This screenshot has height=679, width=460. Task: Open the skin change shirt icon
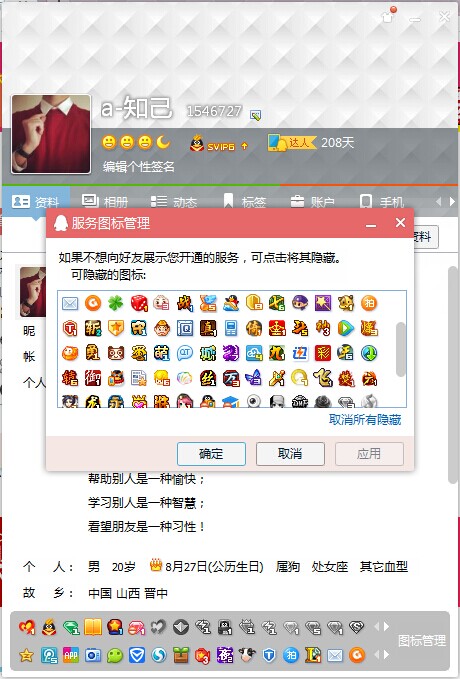388,17
